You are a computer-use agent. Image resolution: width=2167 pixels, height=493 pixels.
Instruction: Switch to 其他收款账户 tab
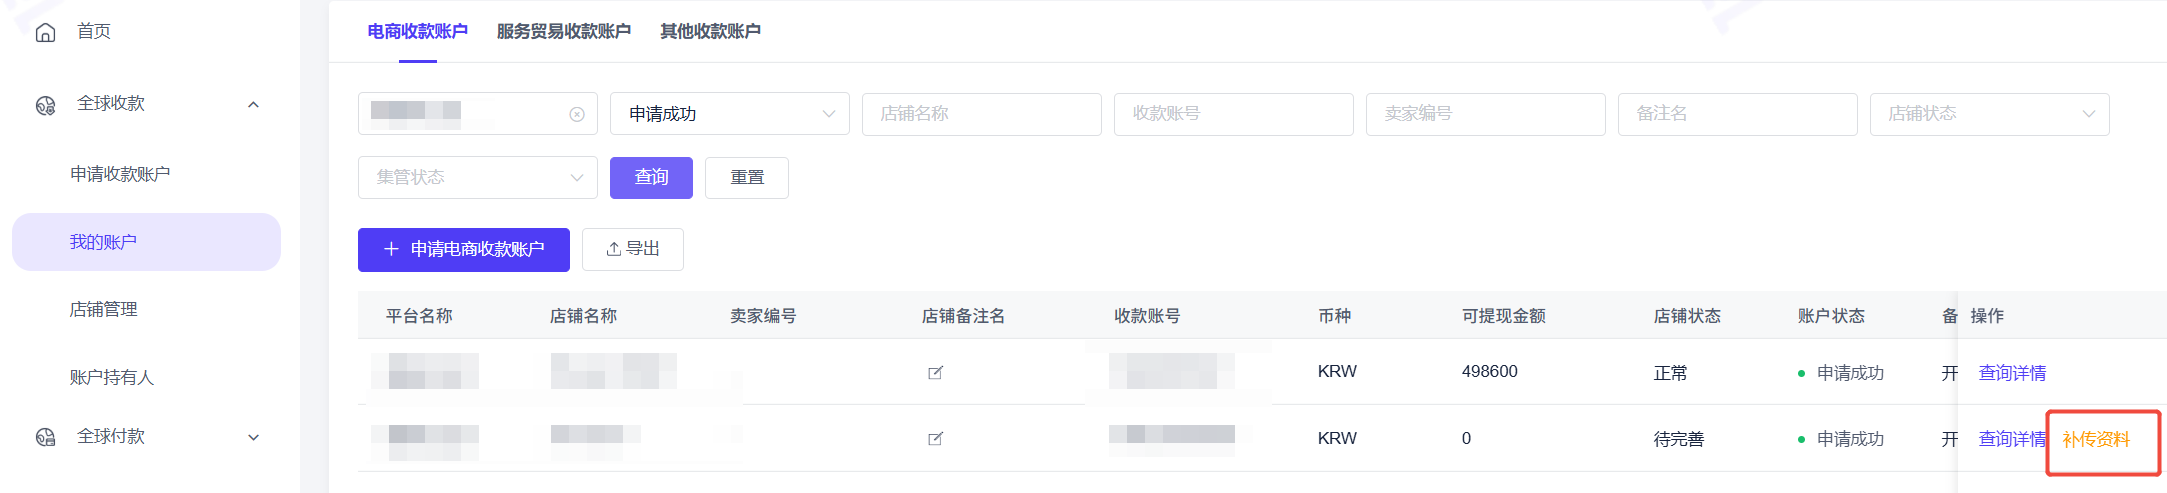click(x=710, y=32)
